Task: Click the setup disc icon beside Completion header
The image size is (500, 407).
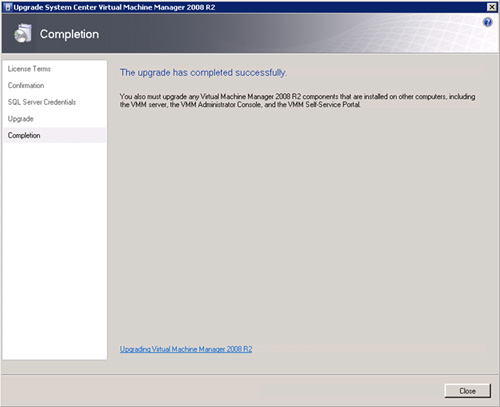Action: point(23,33)
